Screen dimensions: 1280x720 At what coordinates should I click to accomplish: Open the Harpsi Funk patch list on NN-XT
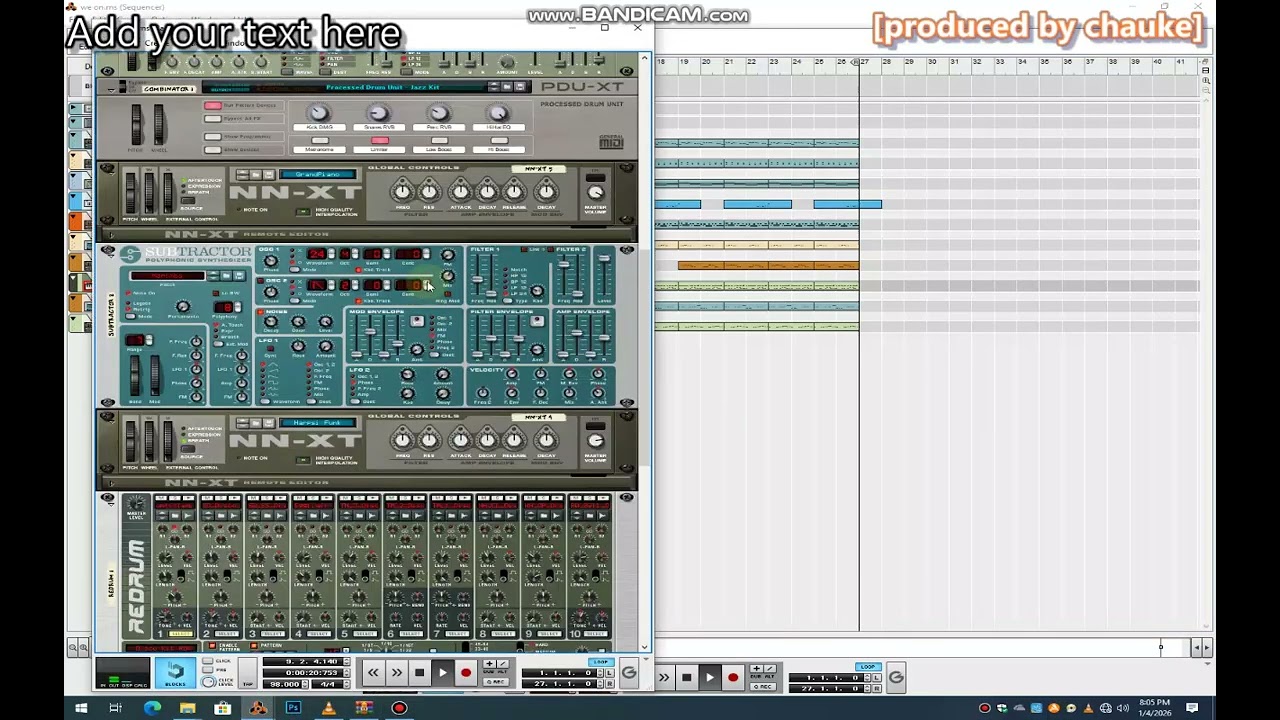pos(318,422)
